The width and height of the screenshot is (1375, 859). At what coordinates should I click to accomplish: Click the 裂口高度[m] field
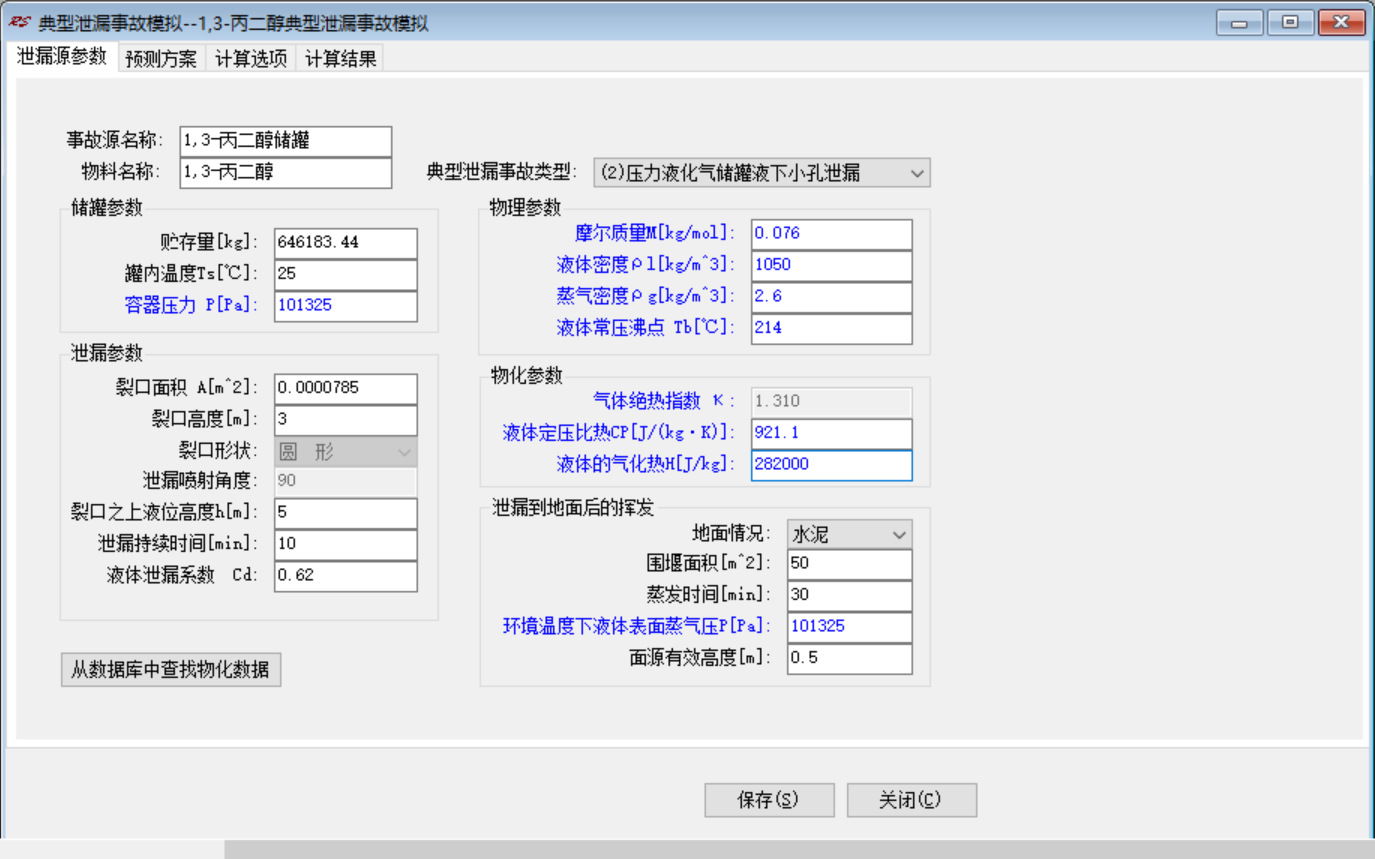point(346,420)
